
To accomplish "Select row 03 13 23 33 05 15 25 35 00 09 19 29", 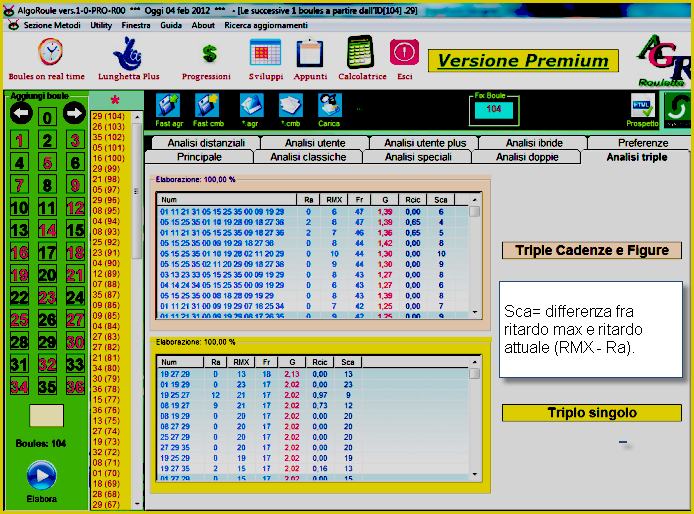I will pos(313,275).
